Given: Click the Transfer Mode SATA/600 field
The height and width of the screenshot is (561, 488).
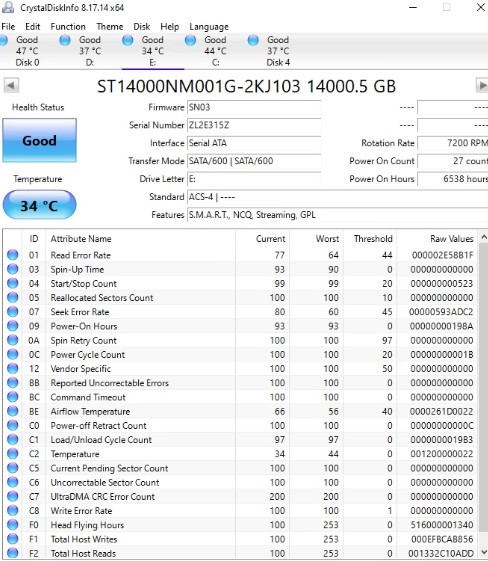Looking at the screenshot, I should coord(254,161).
